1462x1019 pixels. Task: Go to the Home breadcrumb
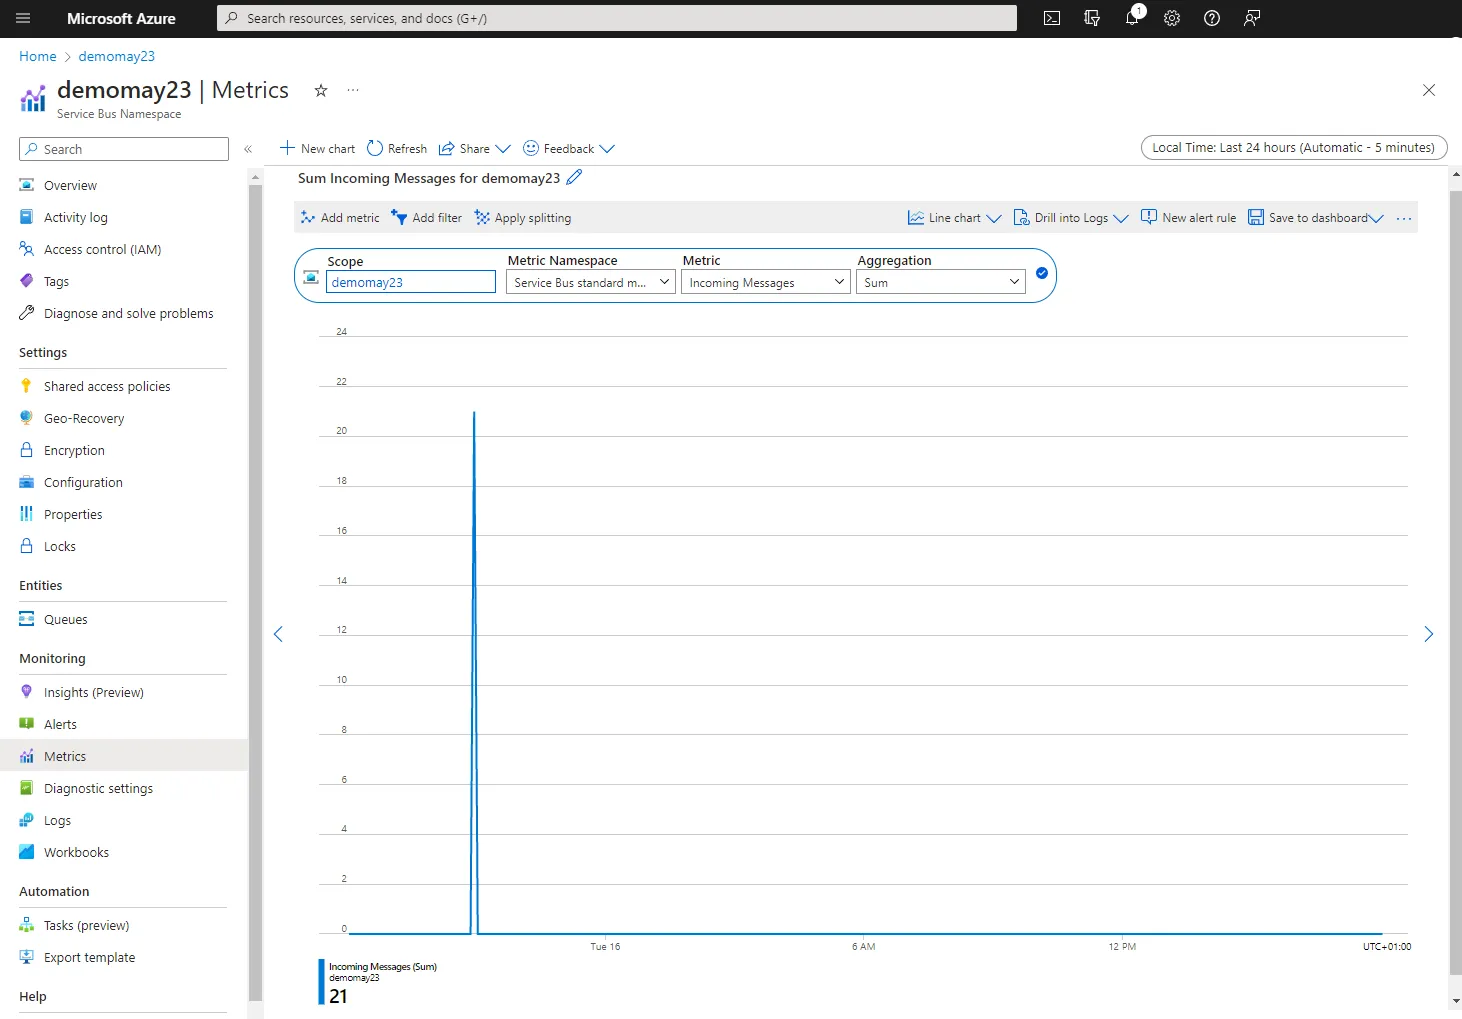tap(38, 56)
